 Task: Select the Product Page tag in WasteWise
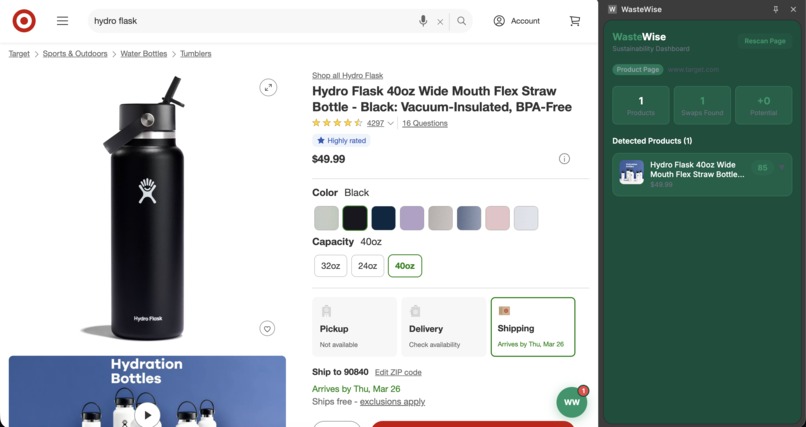click(637, 69)
